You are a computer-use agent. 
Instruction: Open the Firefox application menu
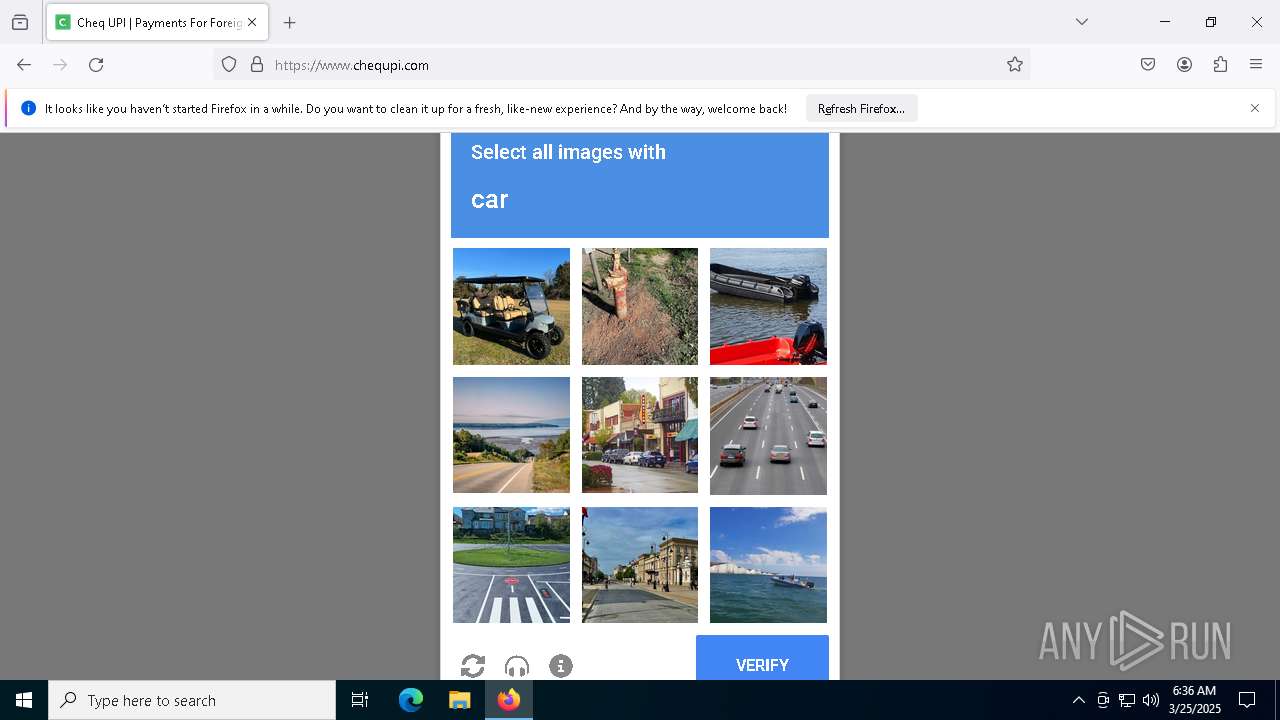click(x=1256, y=65)
